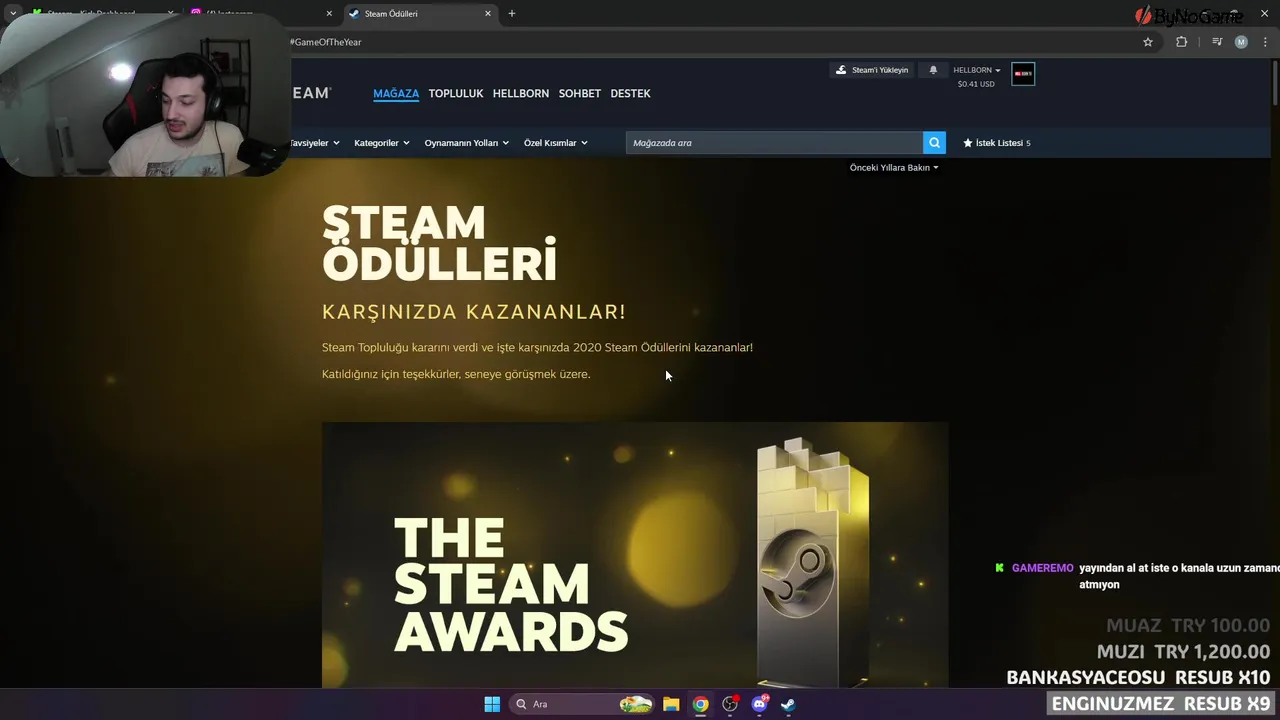Switch to the Steam Ödülleri browser tab
The width and height of the screenshot is (1280, 720).
pos(420,14)
